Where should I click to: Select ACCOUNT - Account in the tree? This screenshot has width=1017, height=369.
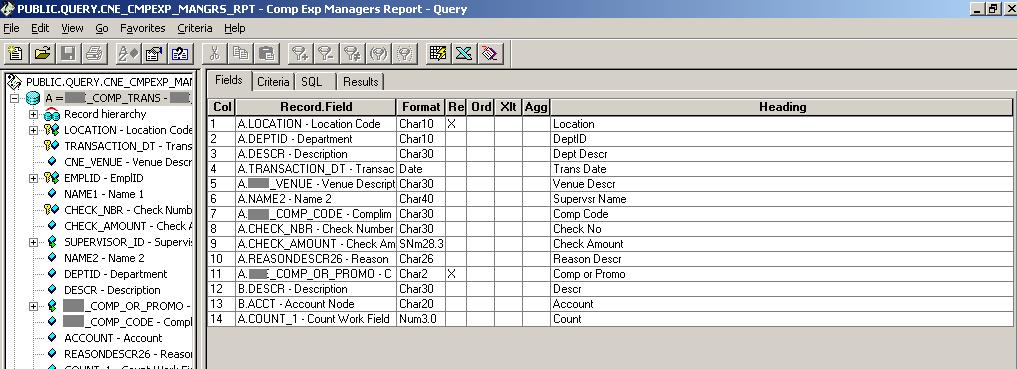click(x=113, y=338)
